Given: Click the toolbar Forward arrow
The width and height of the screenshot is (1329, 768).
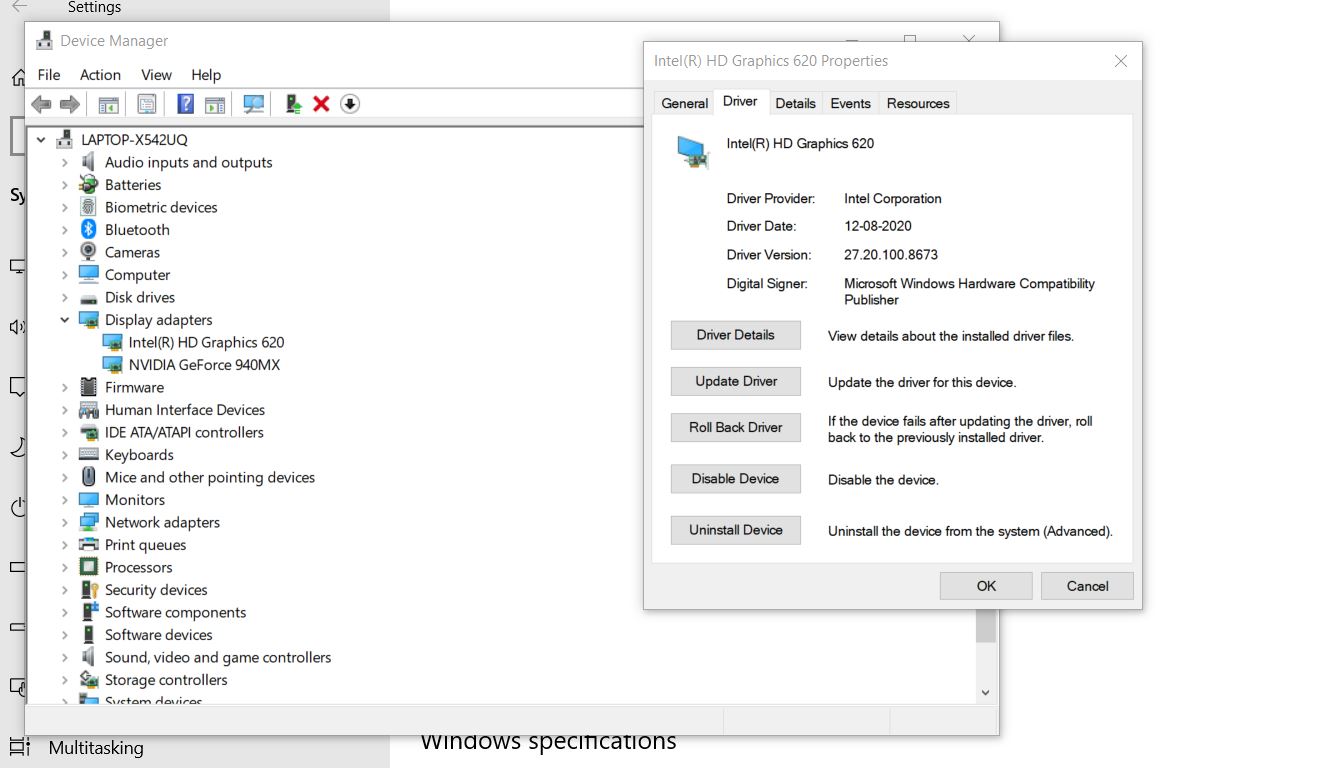Looking at the screenshot, I should click(x=70, y=104).
